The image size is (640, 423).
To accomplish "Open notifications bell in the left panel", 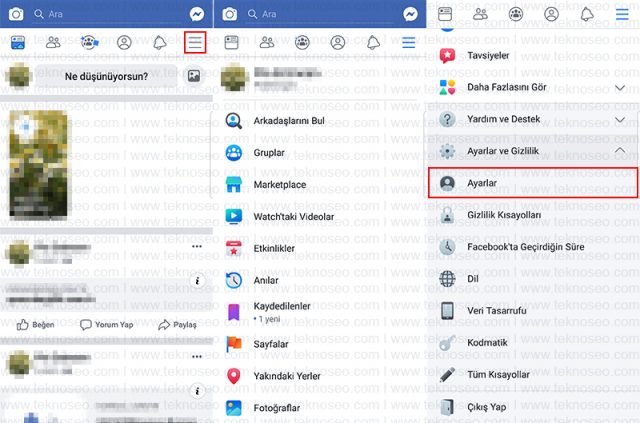I will pyautogui.click(x=160, y=42).
